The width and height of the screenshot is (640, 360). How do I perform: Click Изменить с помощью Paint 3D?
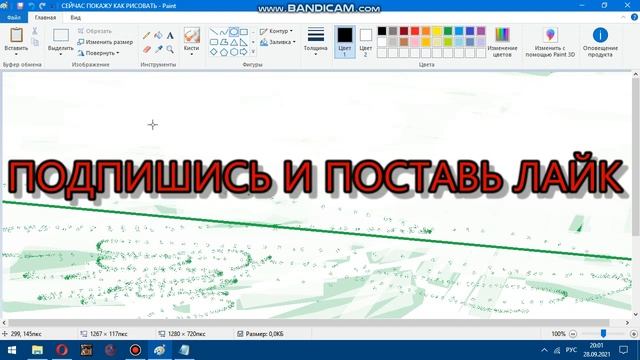coord(550,42)
